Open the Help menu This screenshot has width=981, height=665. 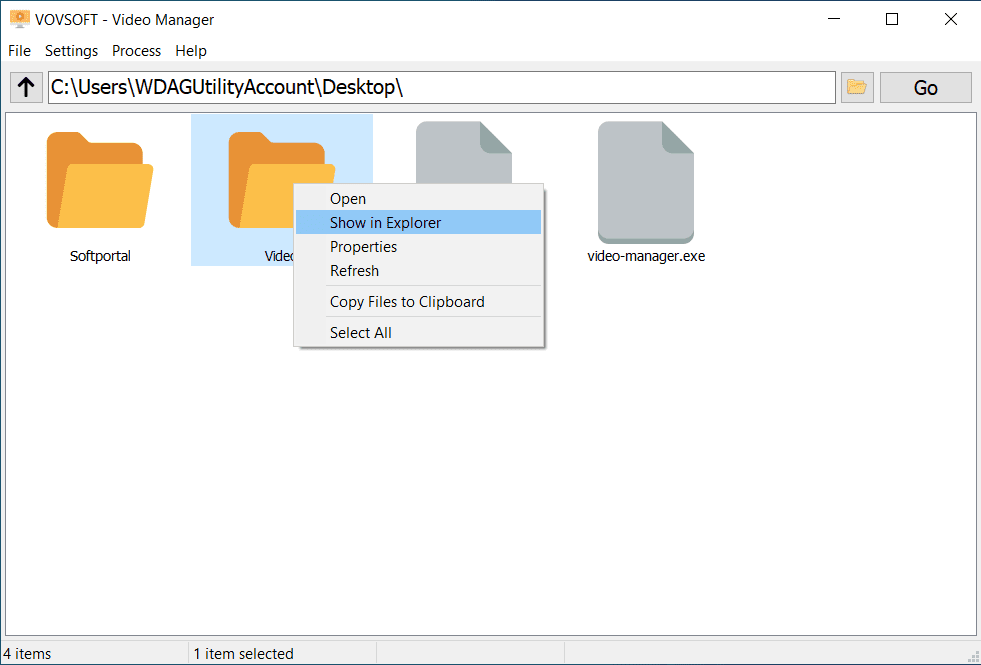(191, 51)
